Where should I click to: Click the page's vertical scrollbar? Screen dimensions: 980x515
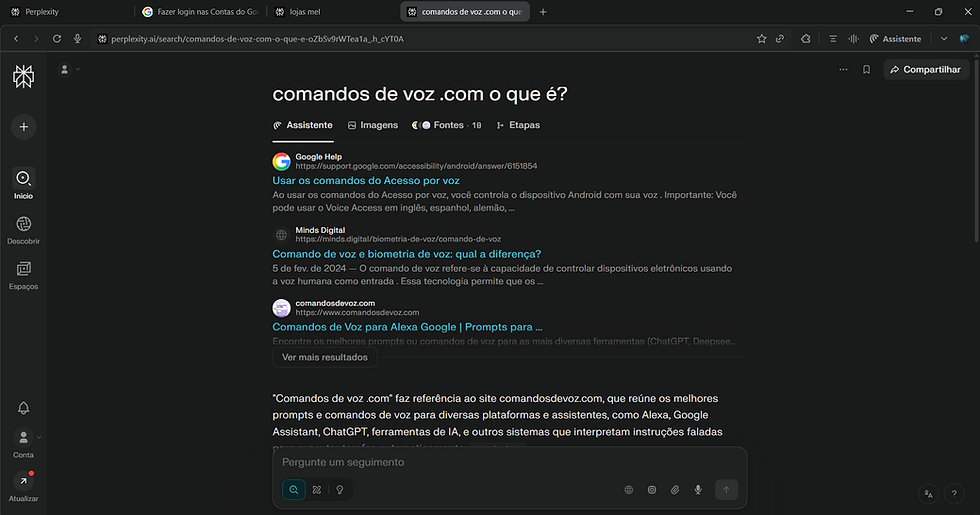(x=976, y=149)
